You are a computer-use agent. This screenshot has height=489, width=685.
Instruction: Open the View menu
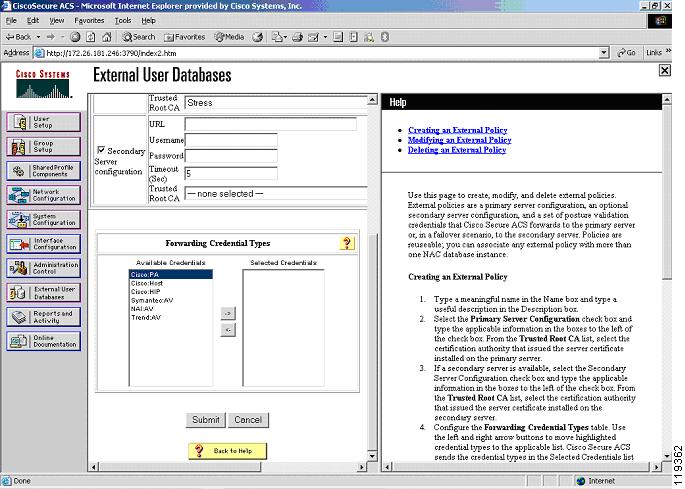point(57,21)
